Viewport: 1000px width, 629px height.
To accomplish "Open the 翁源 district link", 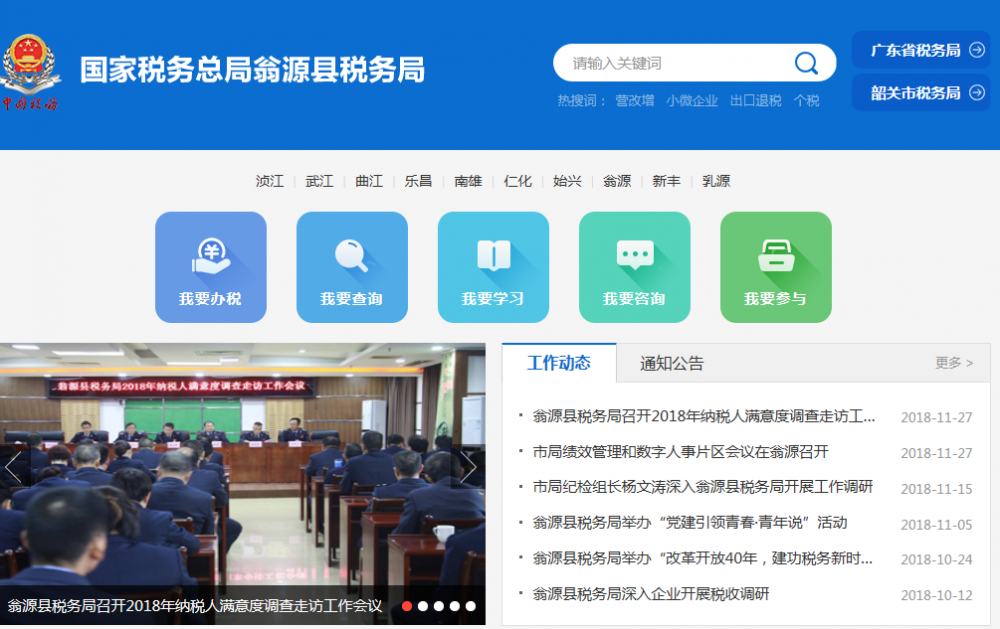I will click(616, 183).
